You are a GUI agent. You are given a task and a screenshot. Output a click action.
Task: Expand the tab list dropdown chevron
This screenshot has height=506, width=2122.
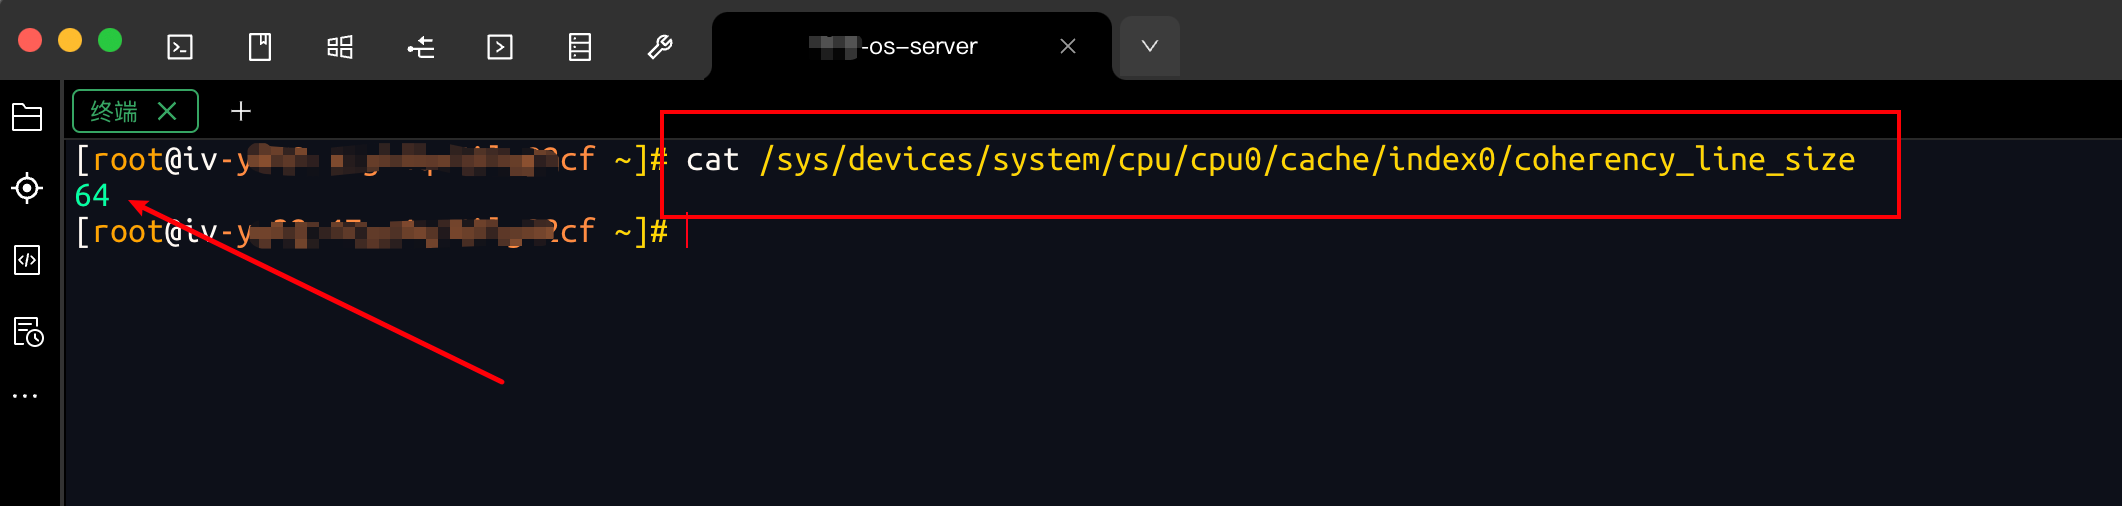(x=1150, y=46)
